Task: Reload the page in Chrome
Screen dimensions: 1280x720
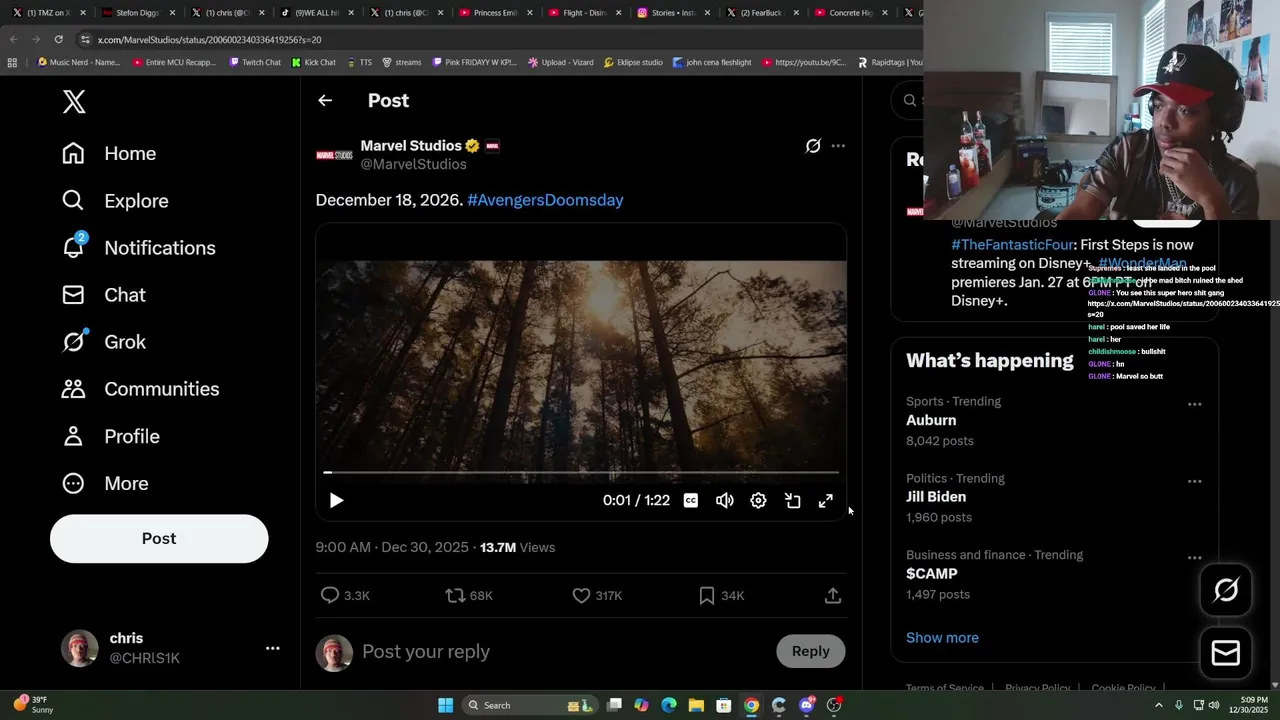Action: coord(59,39)
